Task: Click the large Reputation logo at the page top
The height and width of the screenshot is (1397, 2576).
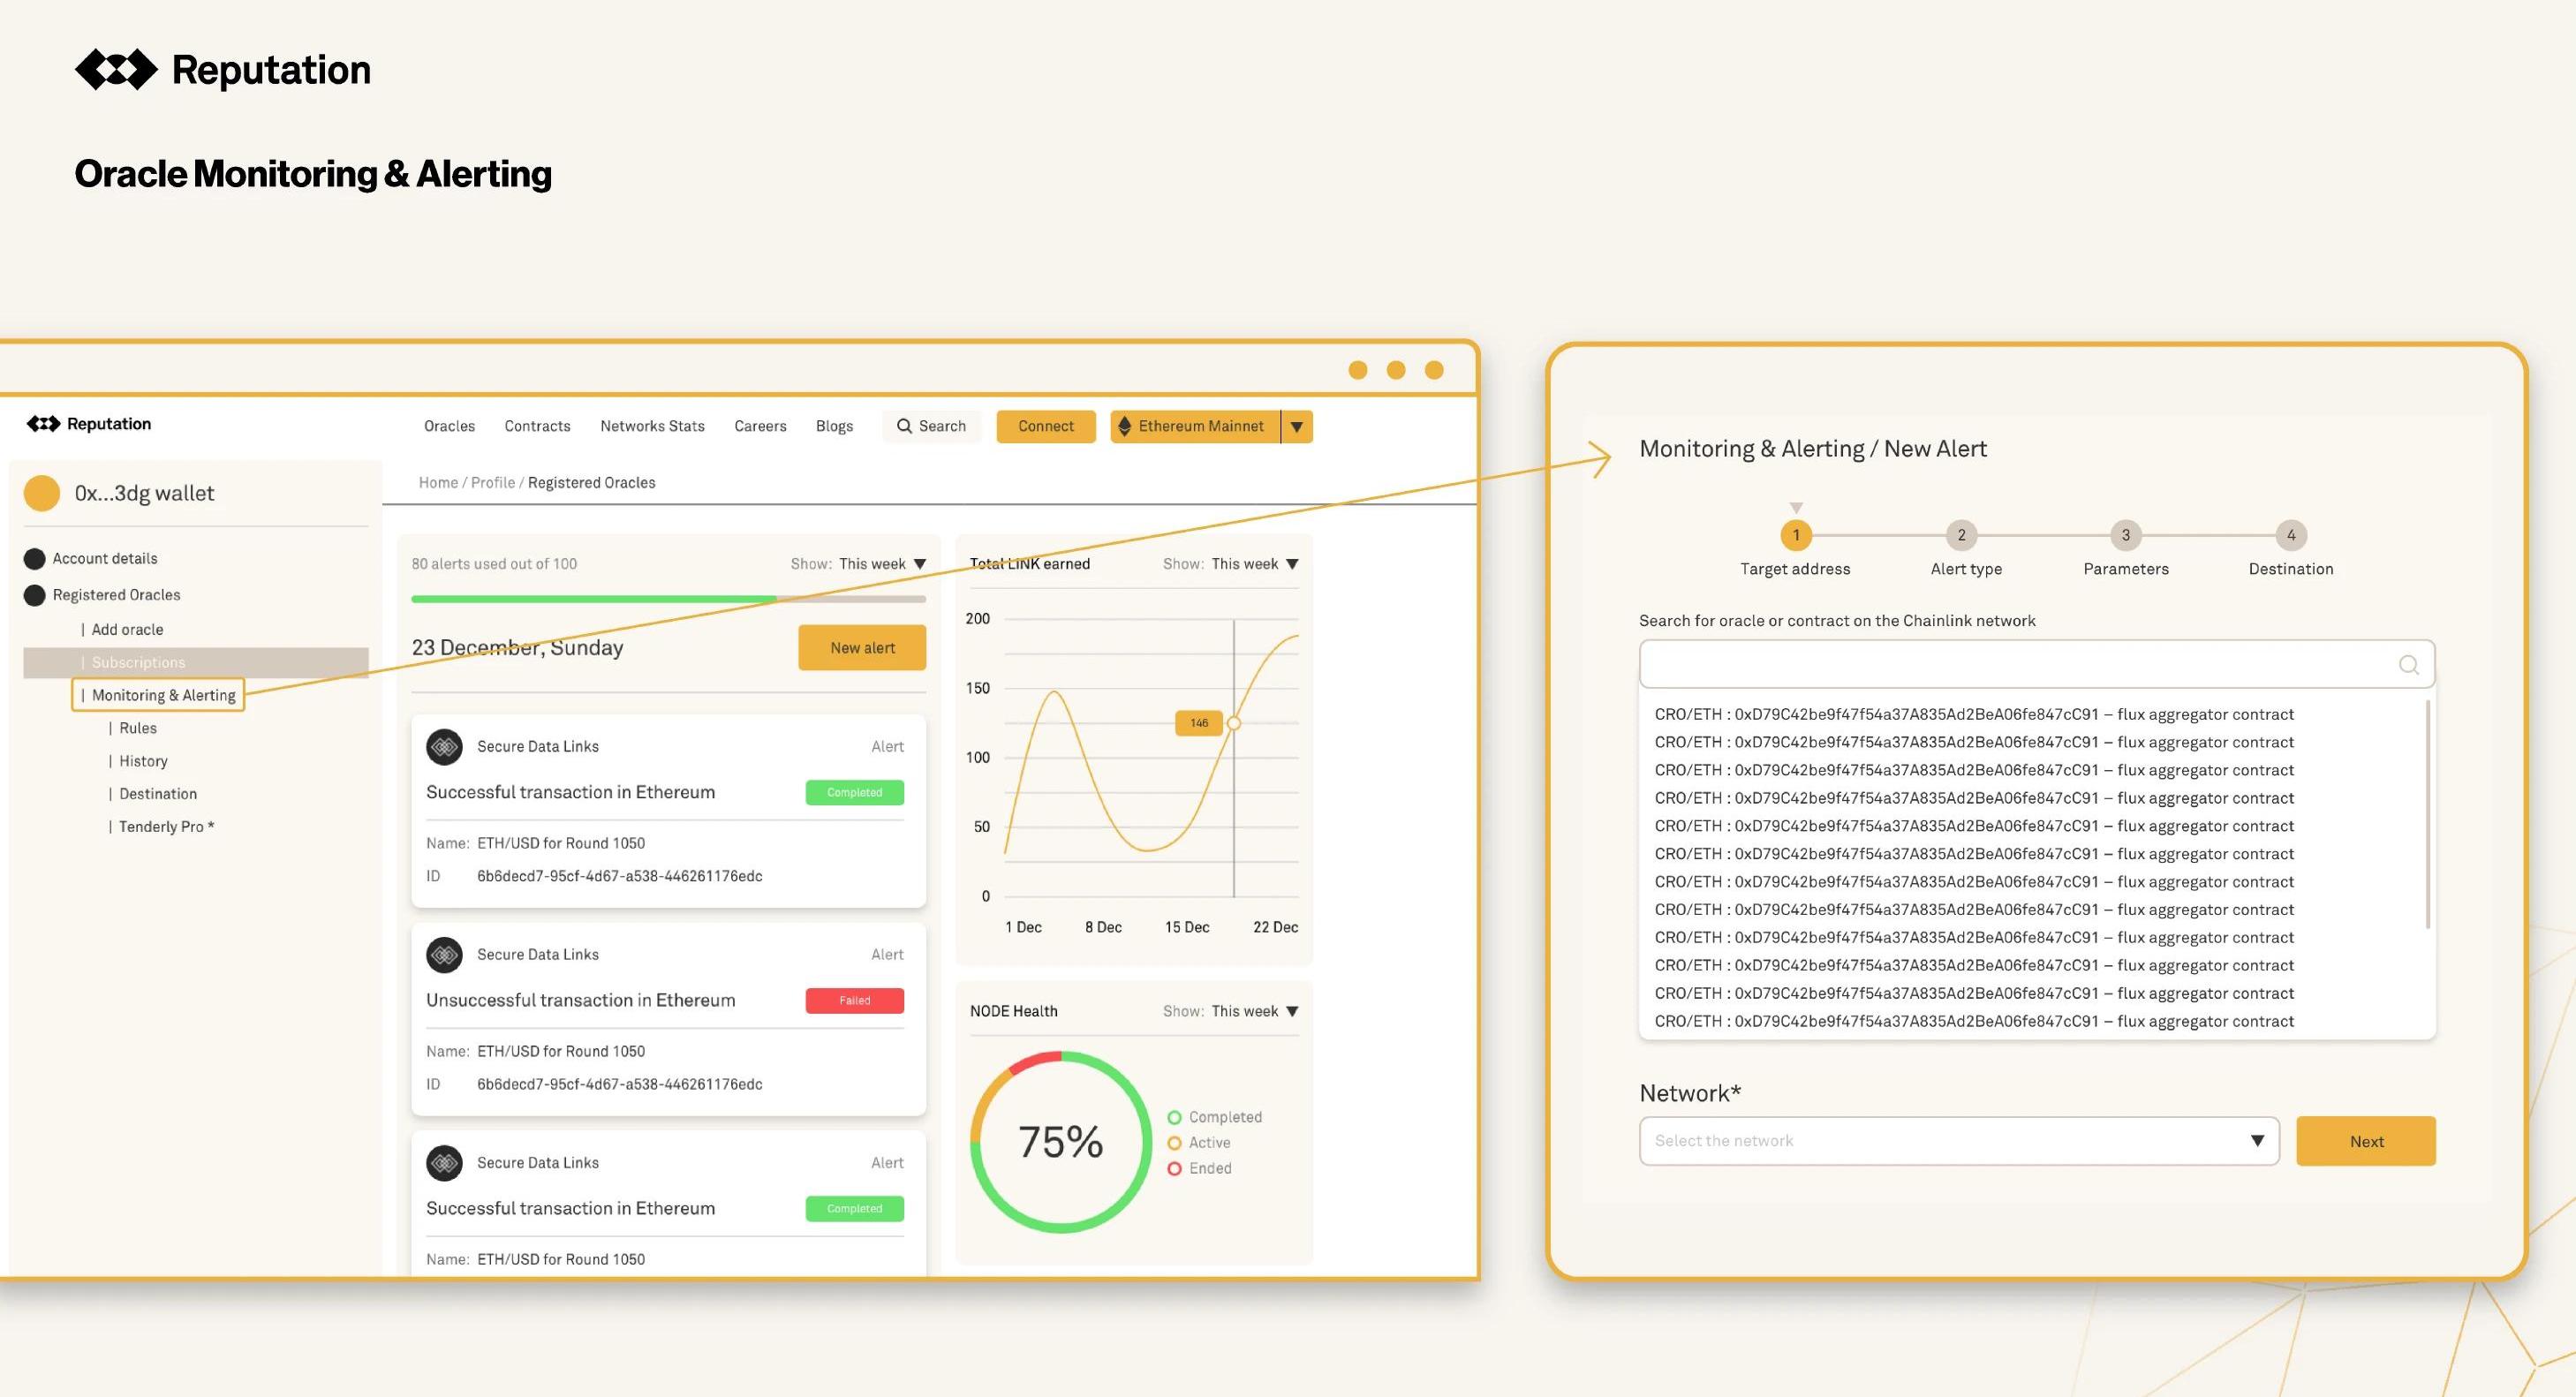Action: 222,70
